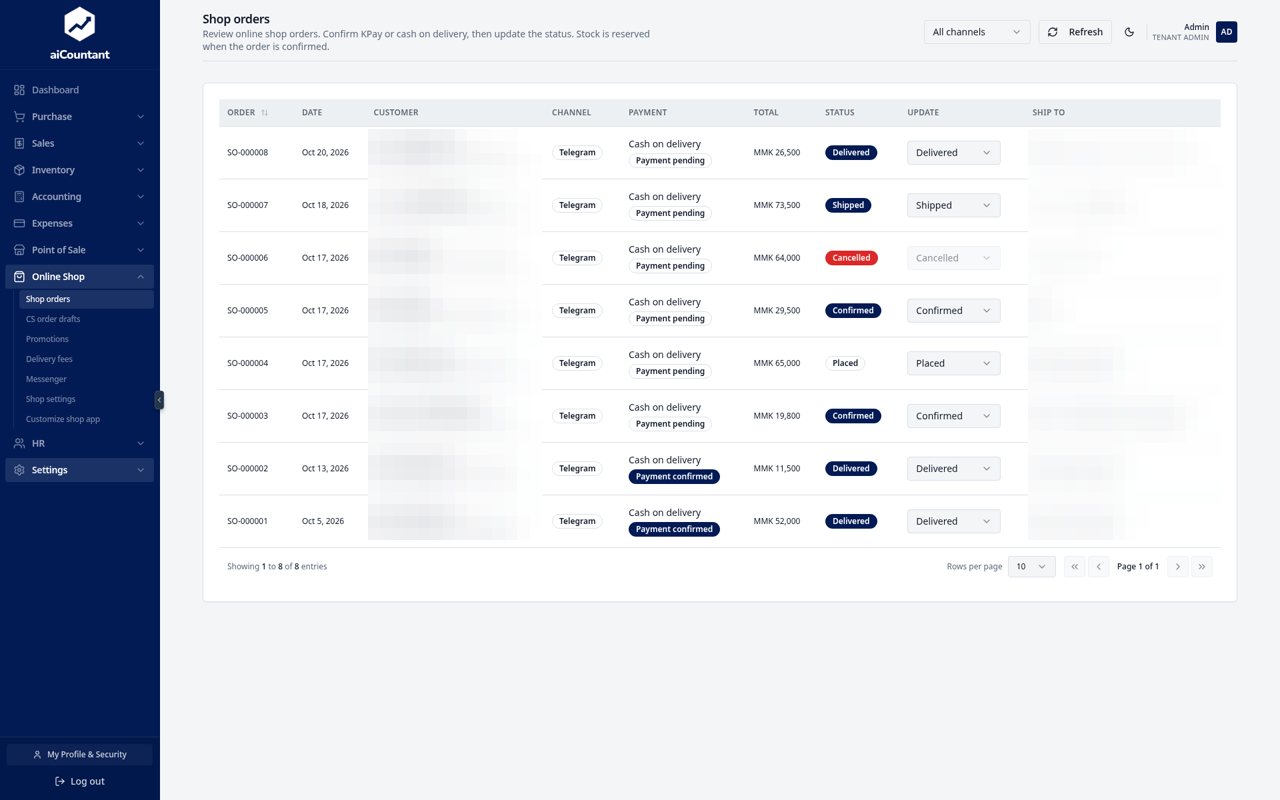Go to the next page of orders
This screenshot has width=1280, height=800.
pos(1178,567)
